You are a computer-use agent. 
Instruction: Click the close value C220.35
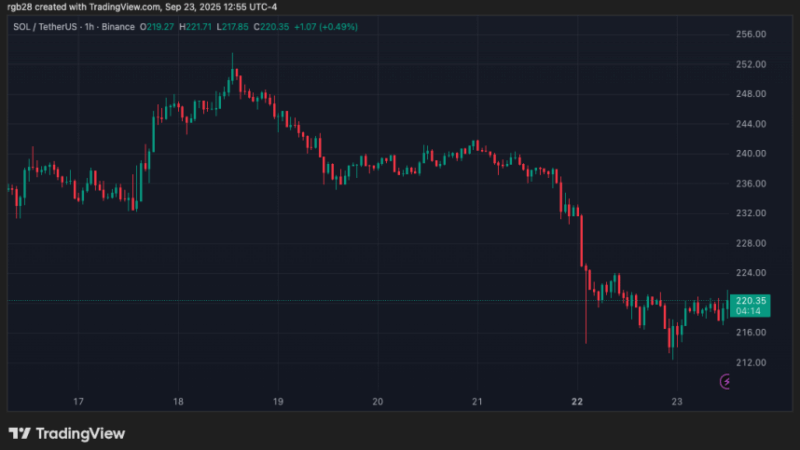pyautogui.click(x=271, y=27)
